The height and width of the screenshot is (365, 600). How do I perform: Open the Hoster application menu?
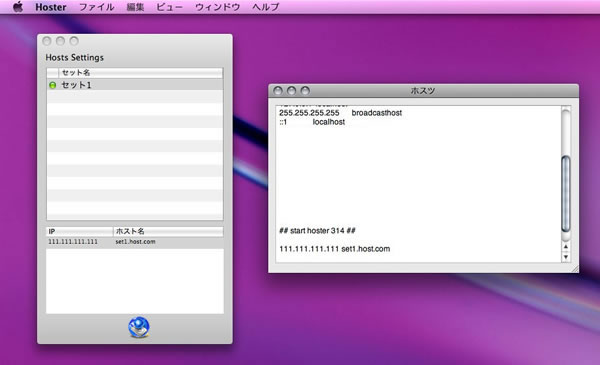point(51,7)
